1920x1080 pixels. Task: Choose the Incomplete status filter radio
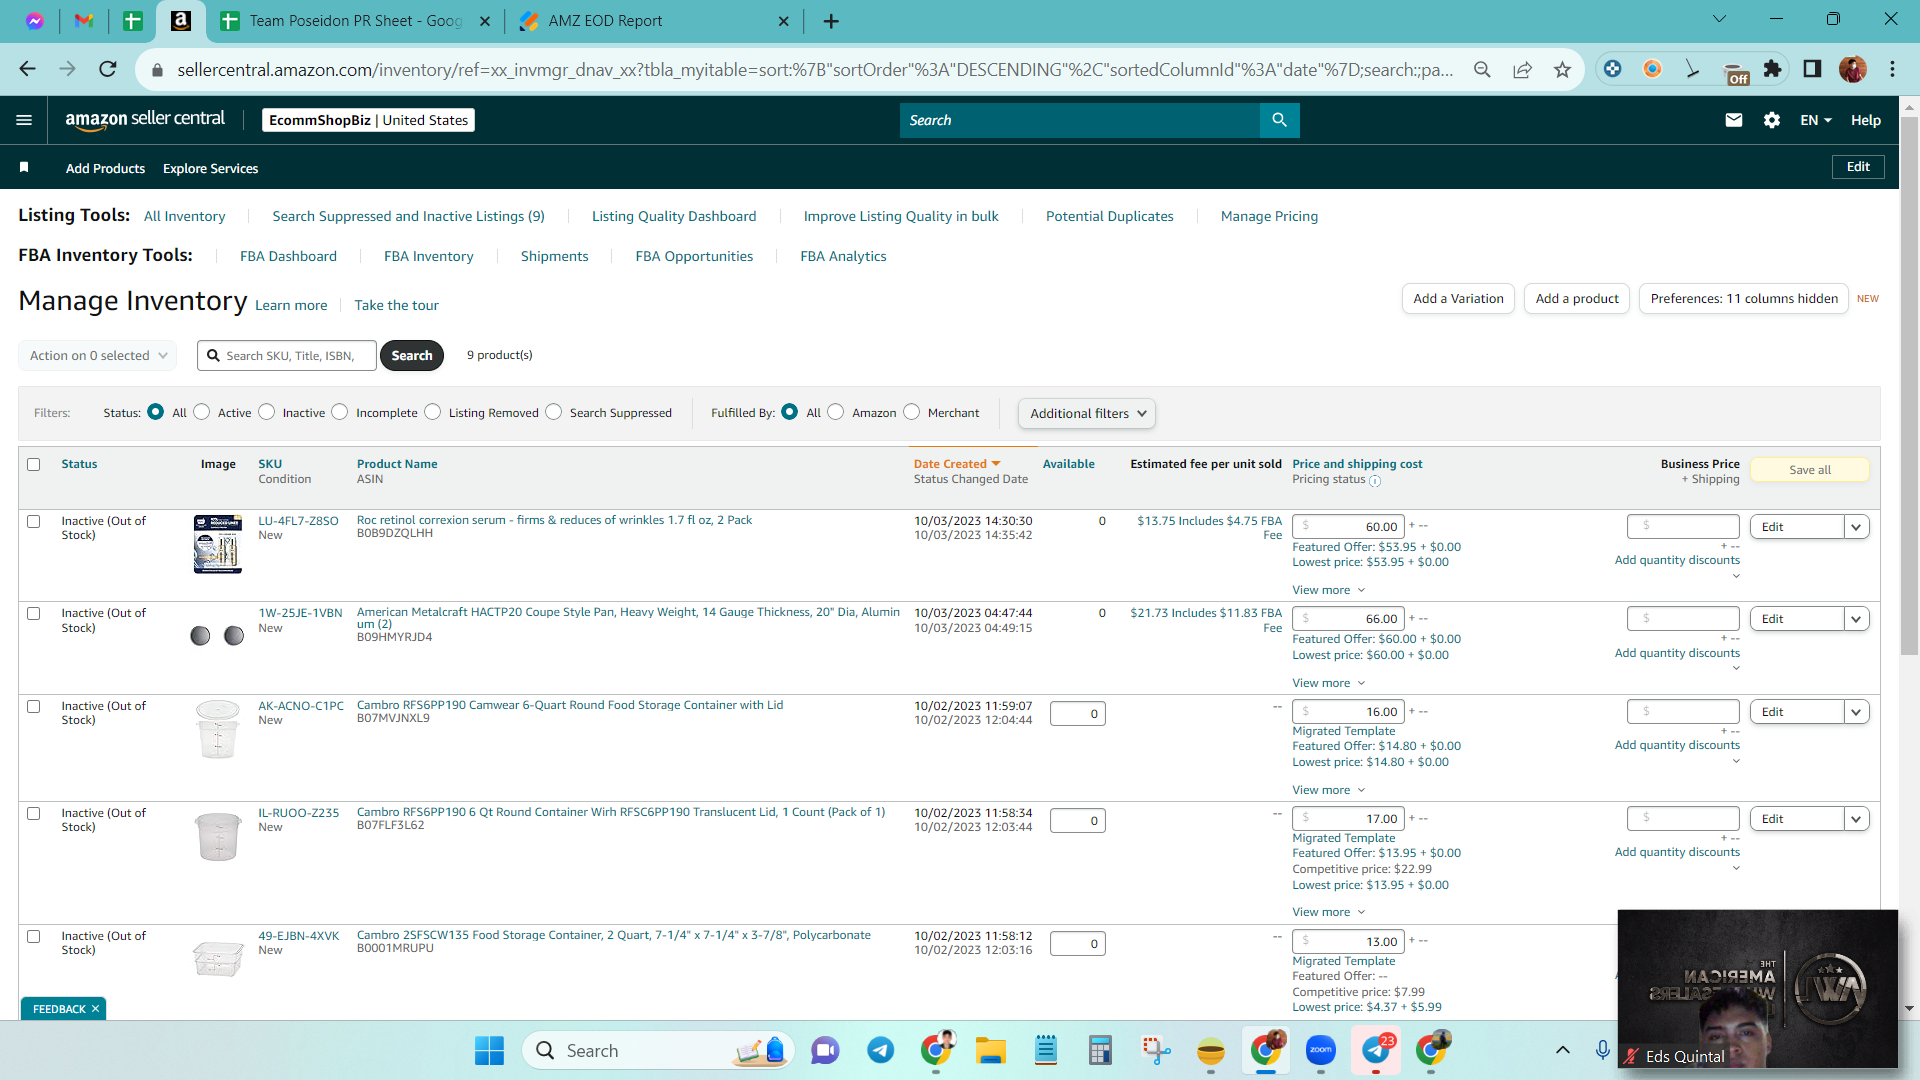[x=340, y=412]
